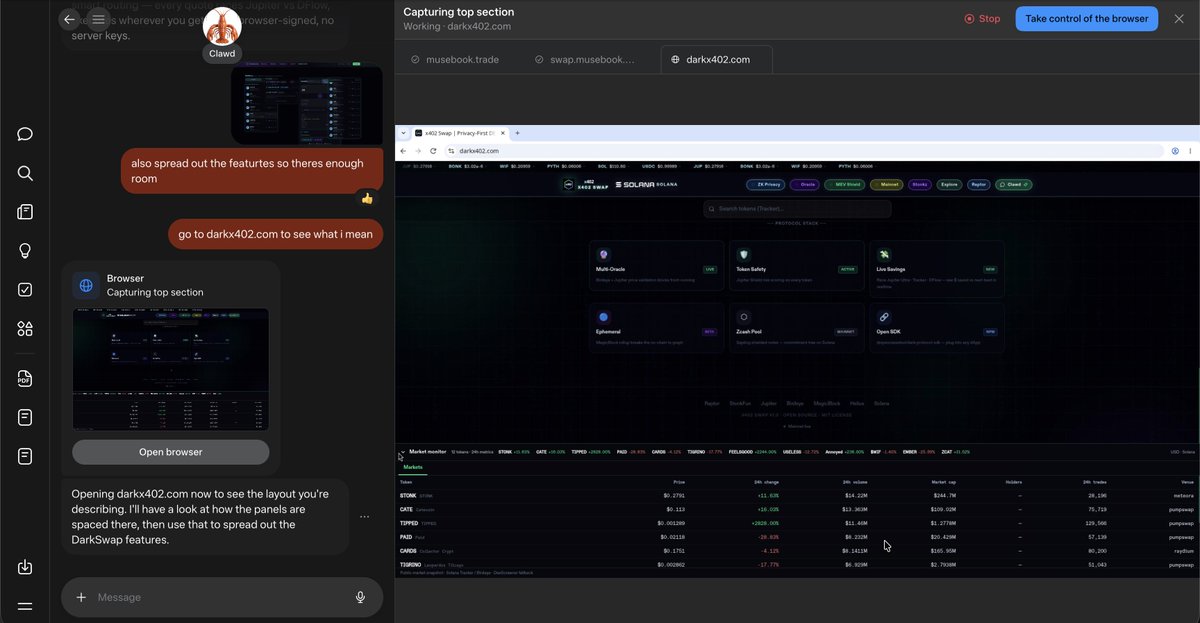Viewport: 1200px width, 623px height.
Task: Collapse the Market monitor panel chevron
Action: (401, 452)
